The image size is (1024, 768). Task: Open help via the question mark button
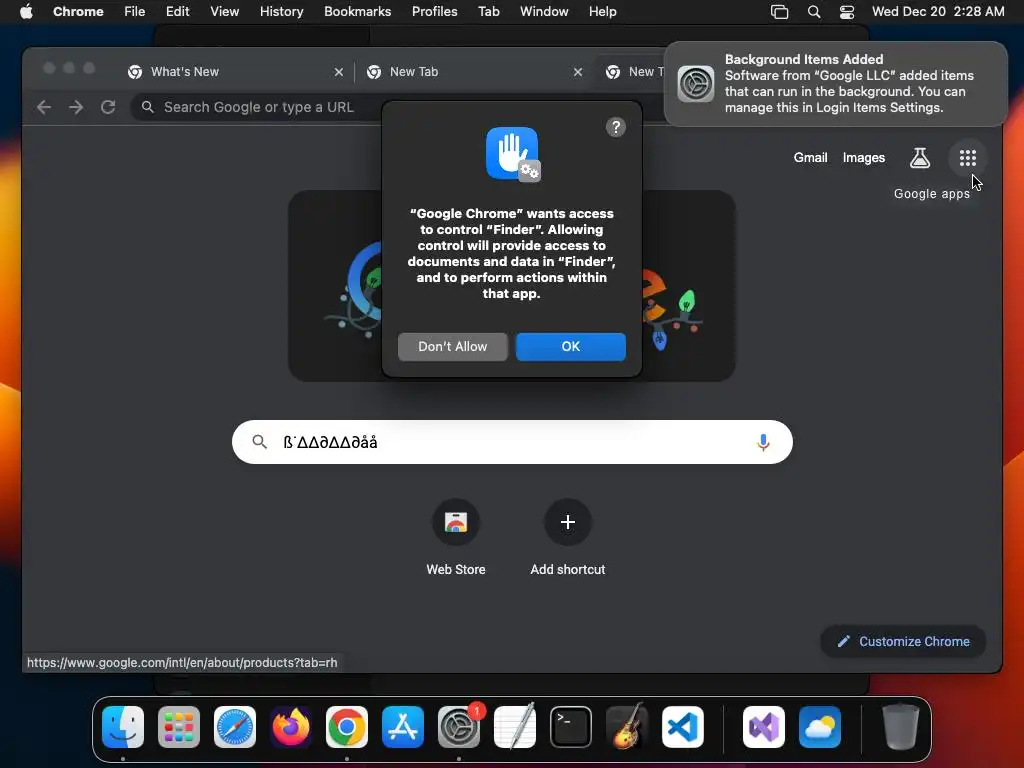(615, 127)
